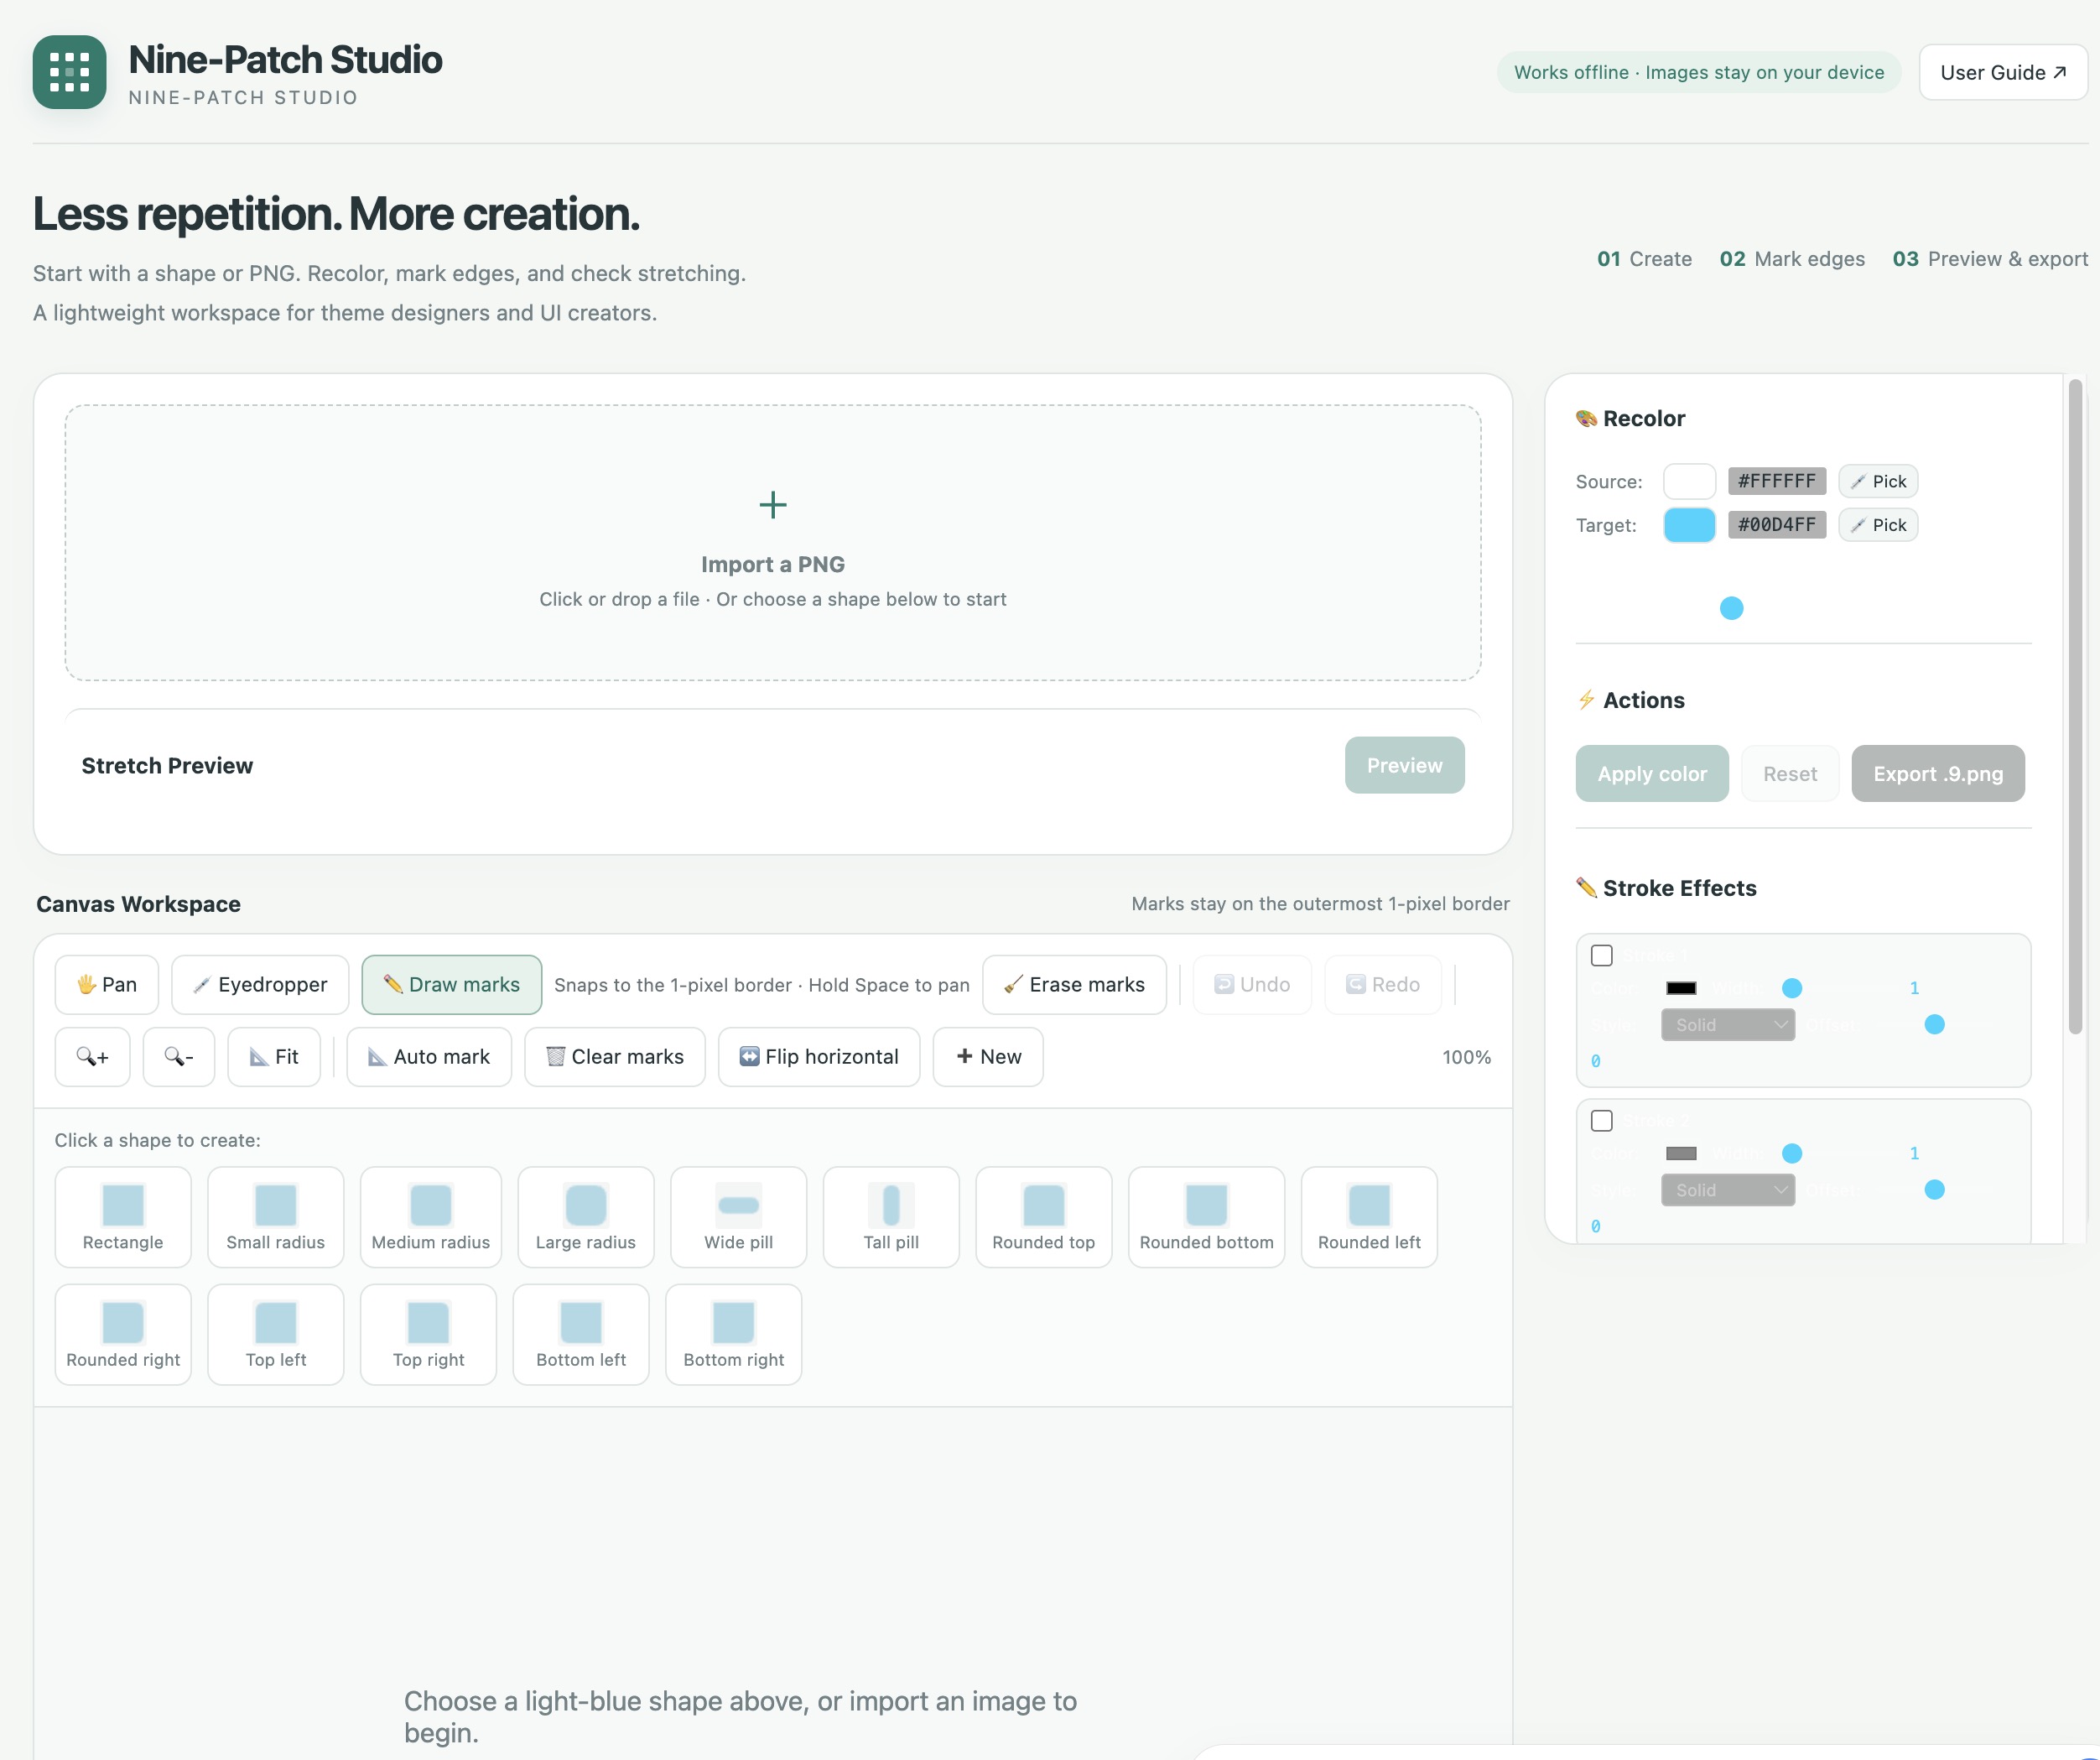Go to step 02 Mark edges
The image size is (2100, 1760).
1792,259
